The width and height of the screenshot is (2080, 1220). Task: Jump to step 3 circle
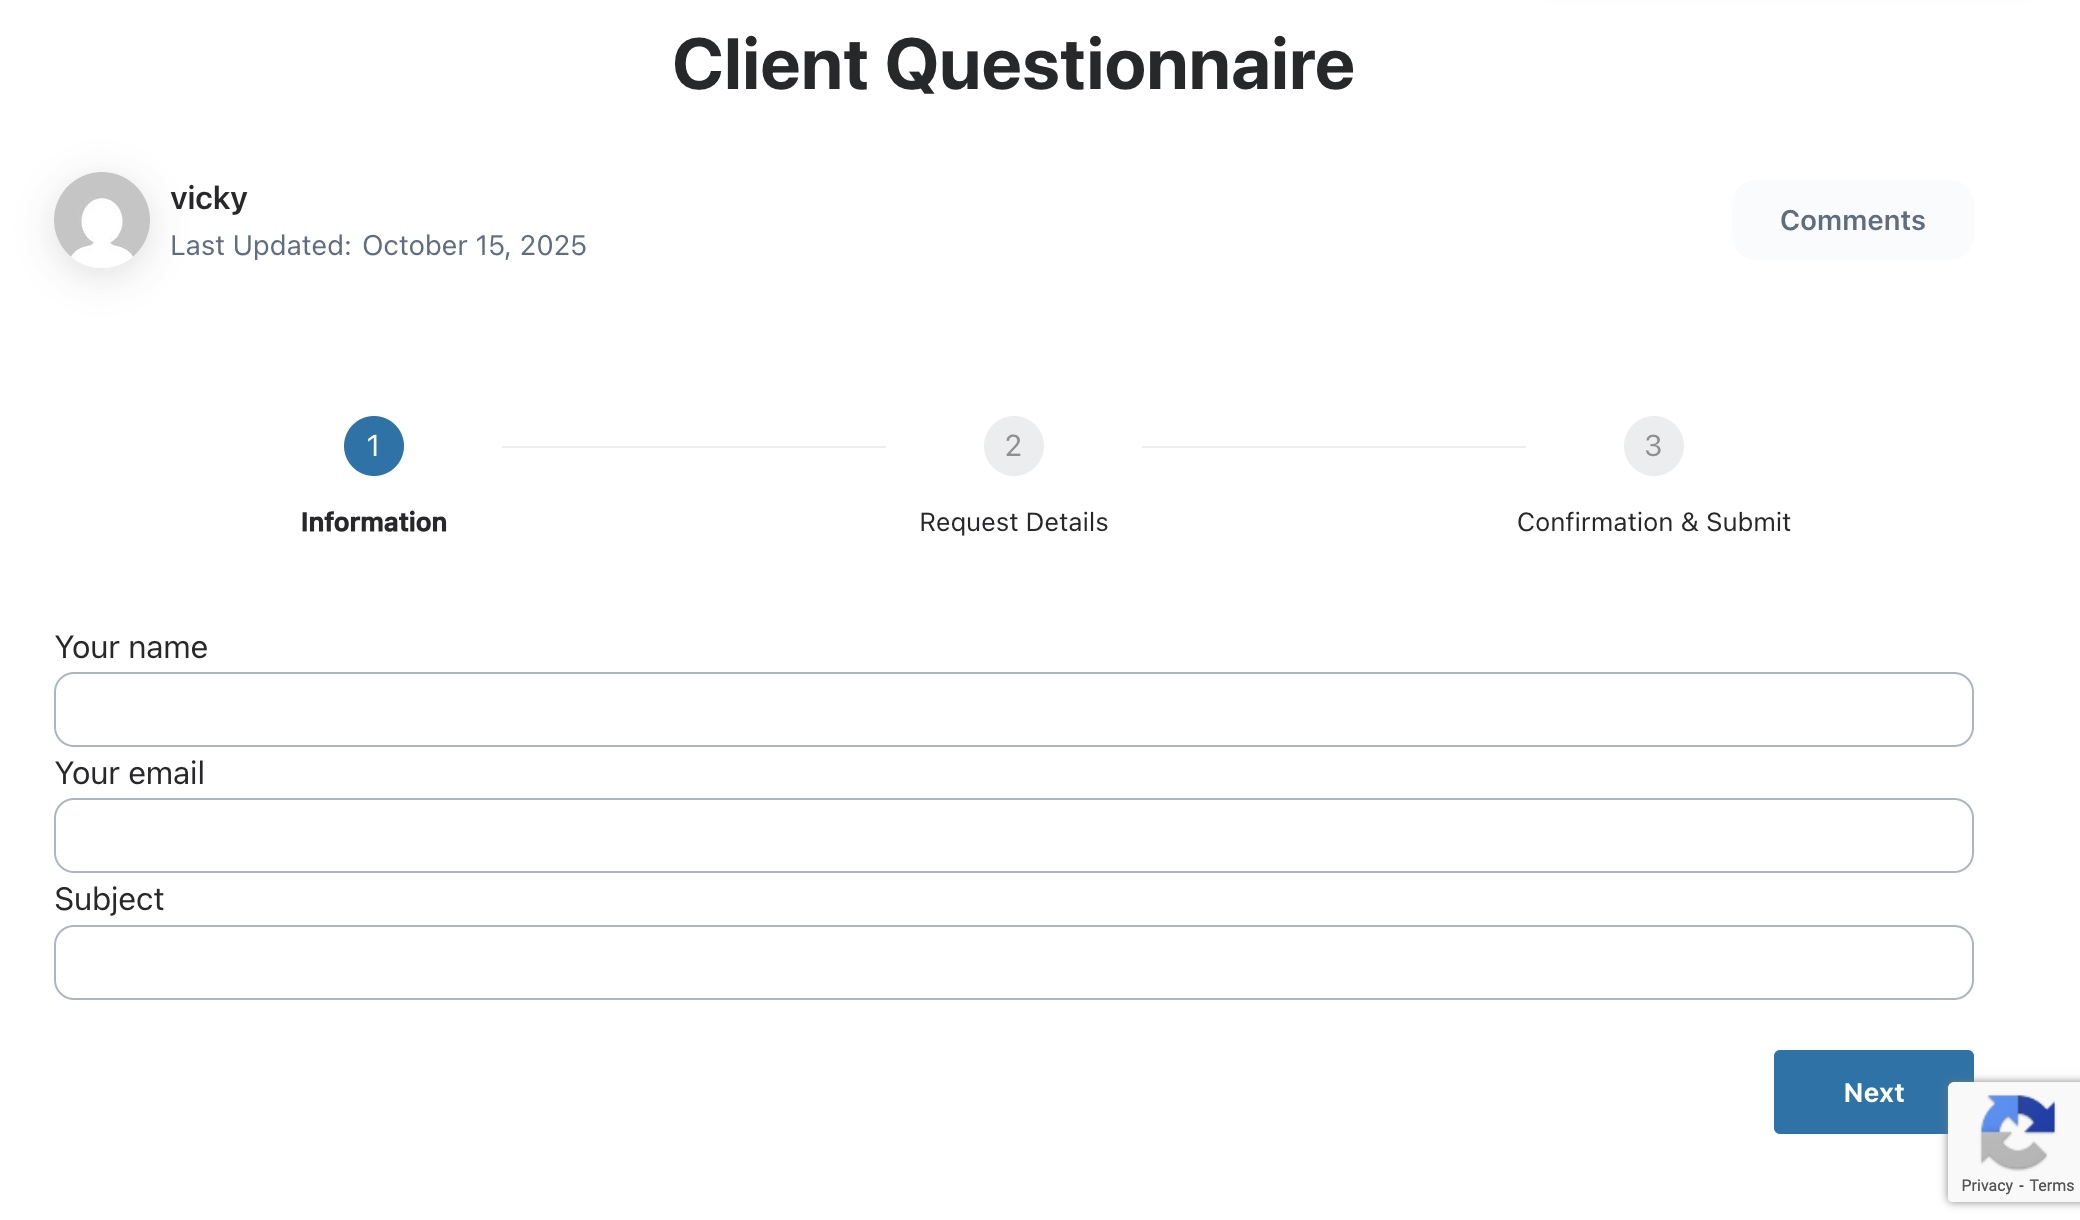coord(1653,446)
